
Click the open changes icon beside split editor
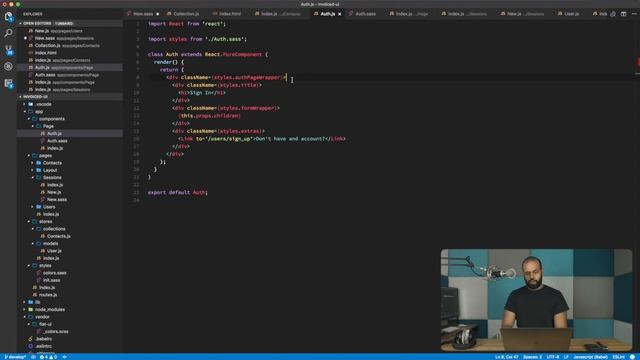tap(613, 14)
